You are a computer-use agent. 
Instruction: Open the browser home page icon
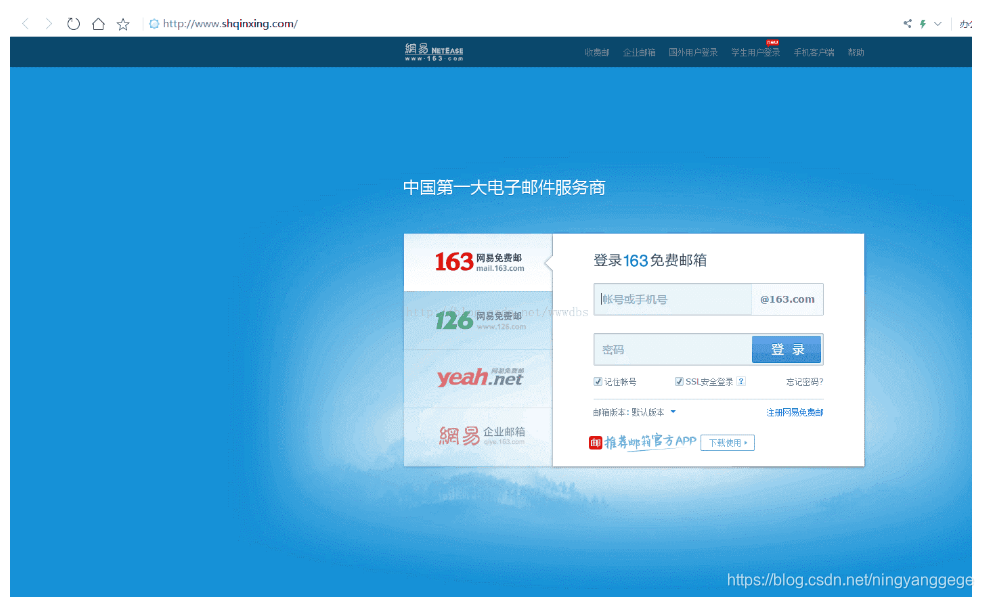pyautogui.click(x=98, y=24)
